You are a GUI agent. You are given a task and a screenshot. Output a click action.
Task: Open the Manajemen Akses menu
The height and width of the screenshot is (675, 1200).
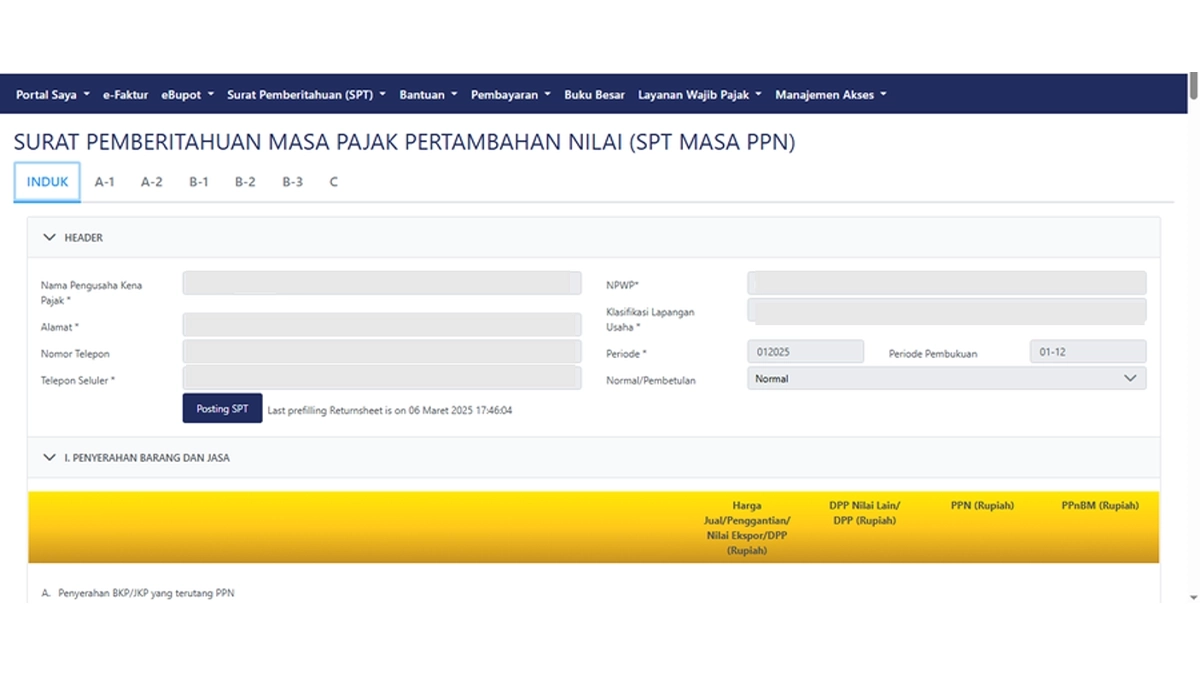(830, 95)
